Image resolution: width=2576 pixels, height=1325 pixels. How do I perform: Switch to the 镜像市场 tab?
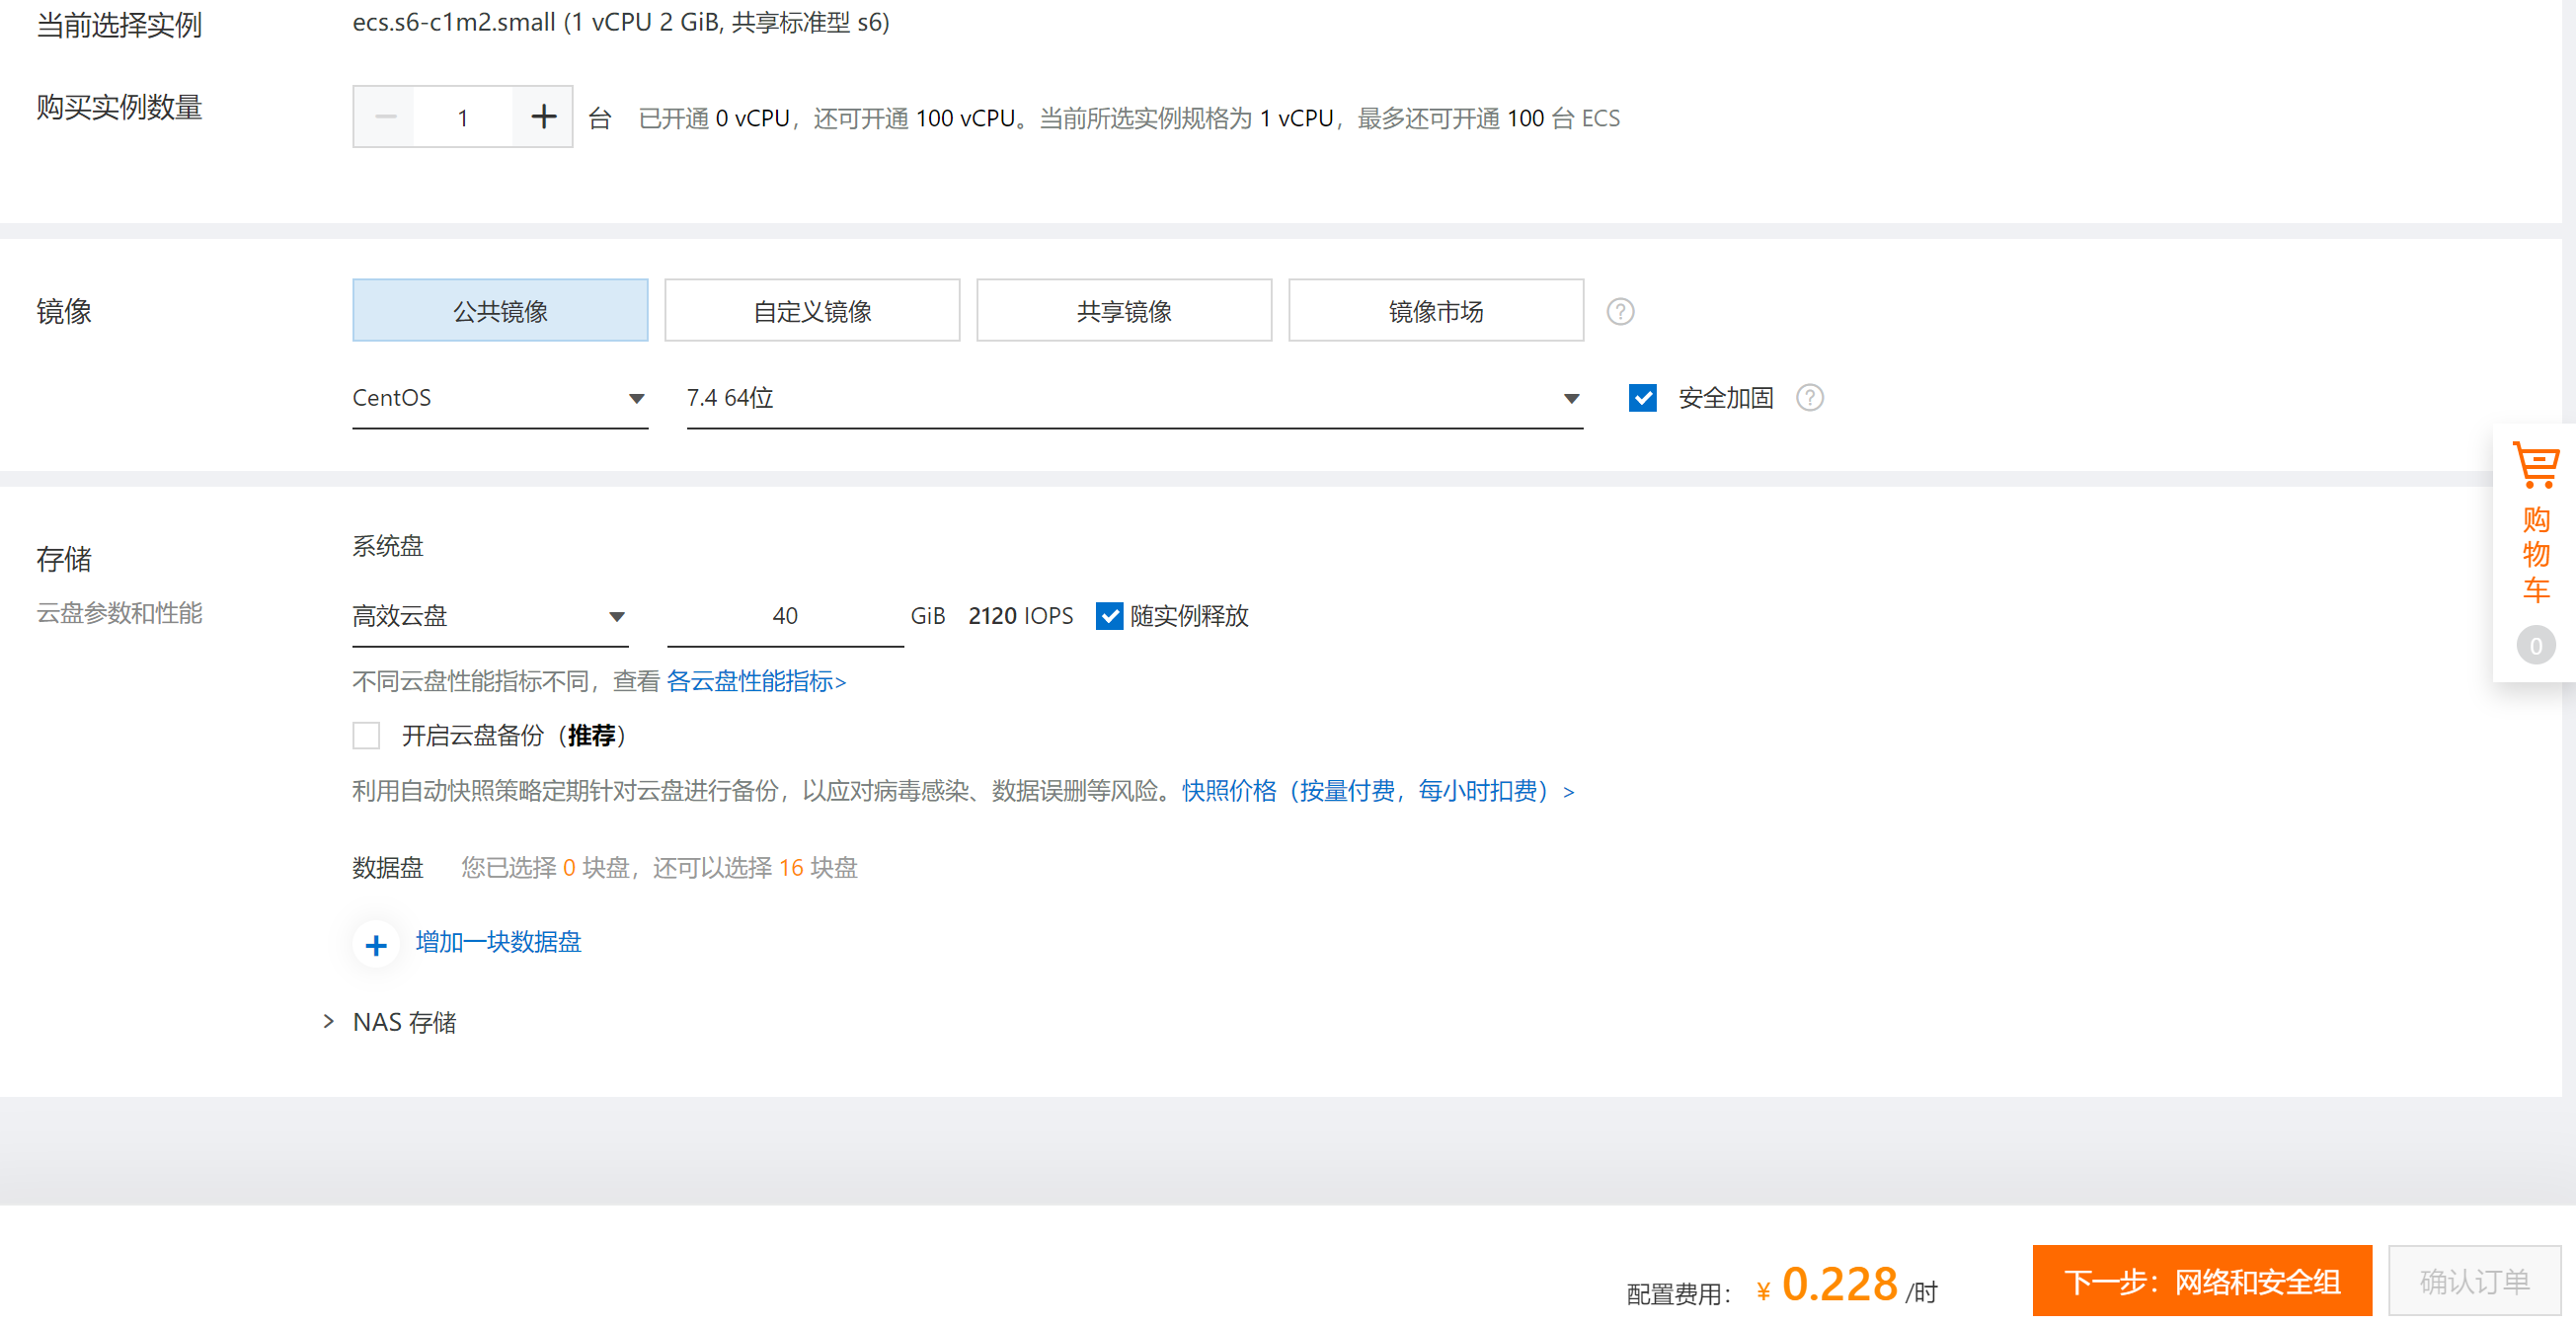click(1435, 312)
